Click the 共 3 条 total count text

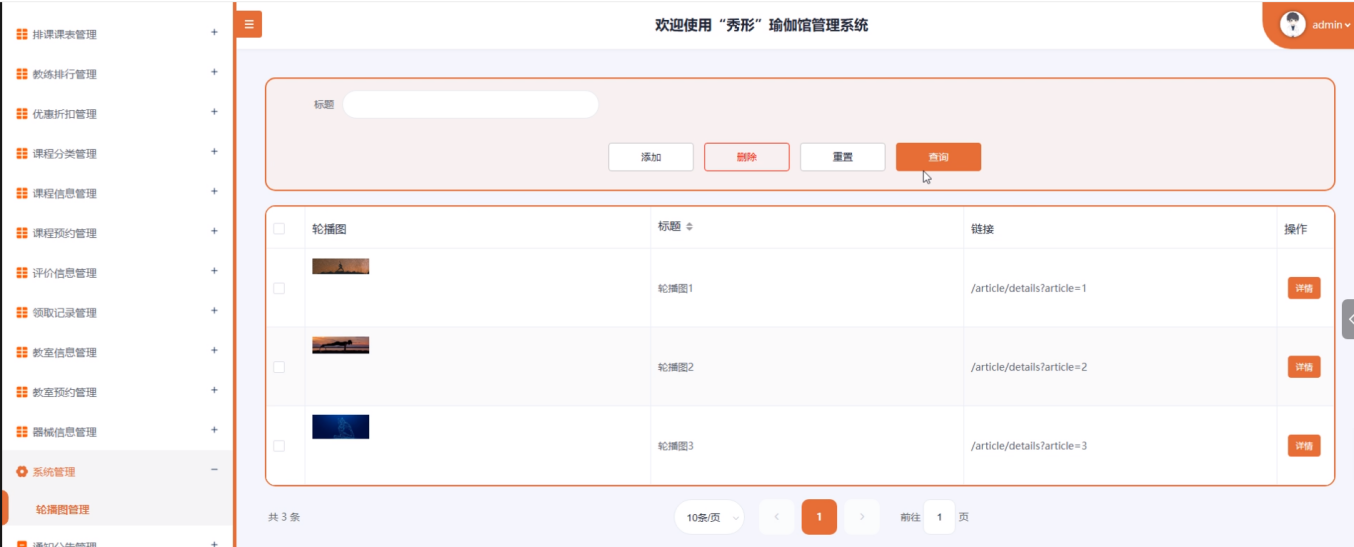coord(284,517)
